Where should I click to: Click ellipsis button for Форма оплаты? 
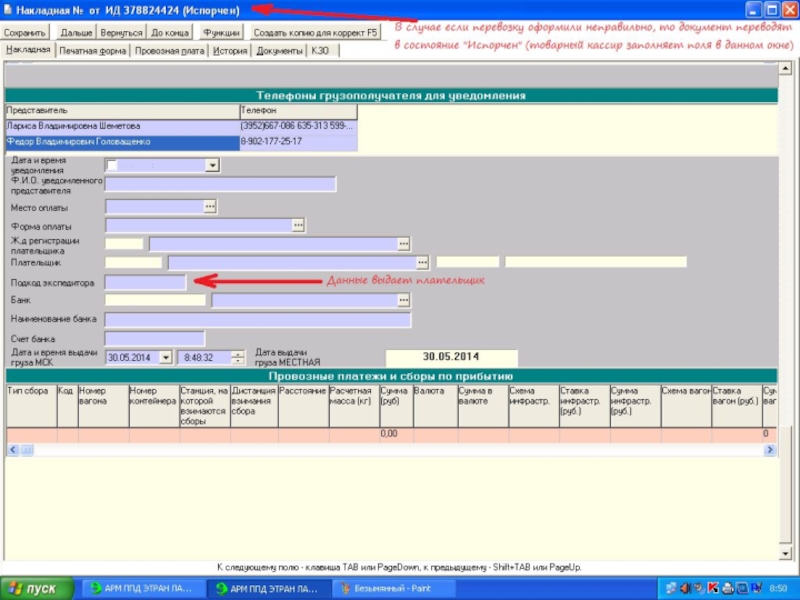[x=298, y=226]
